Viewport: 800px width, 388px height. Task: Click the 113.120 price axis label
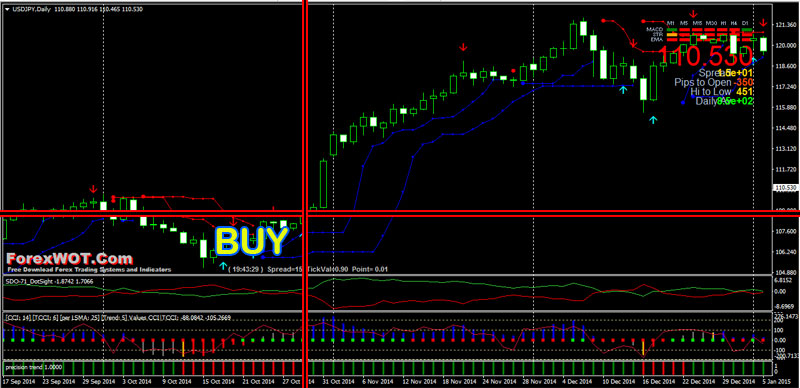786,150
